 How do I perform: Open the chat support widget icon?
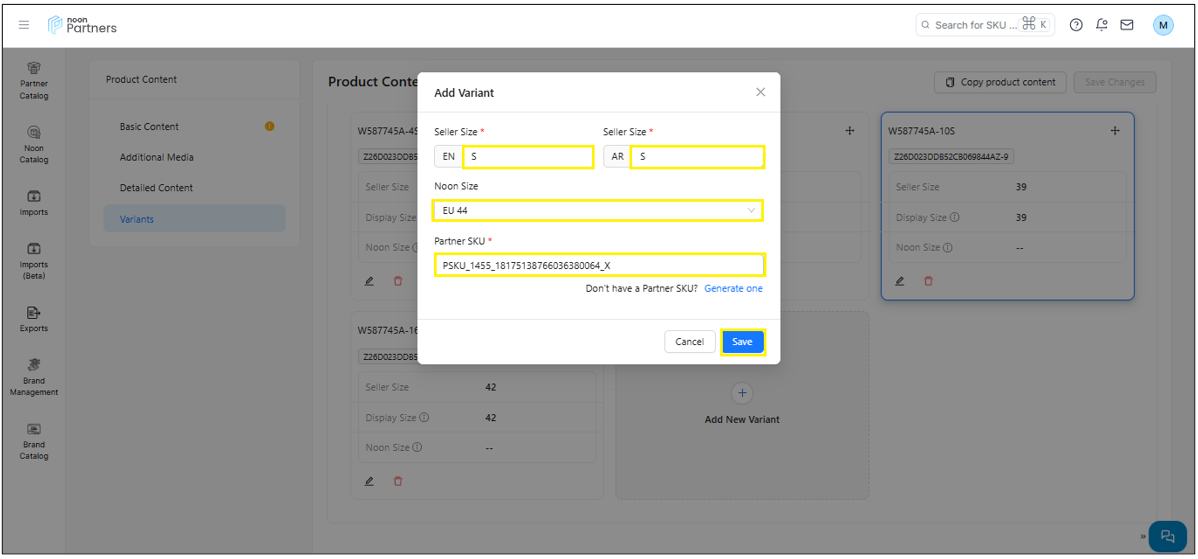(x=1167, y=536)
